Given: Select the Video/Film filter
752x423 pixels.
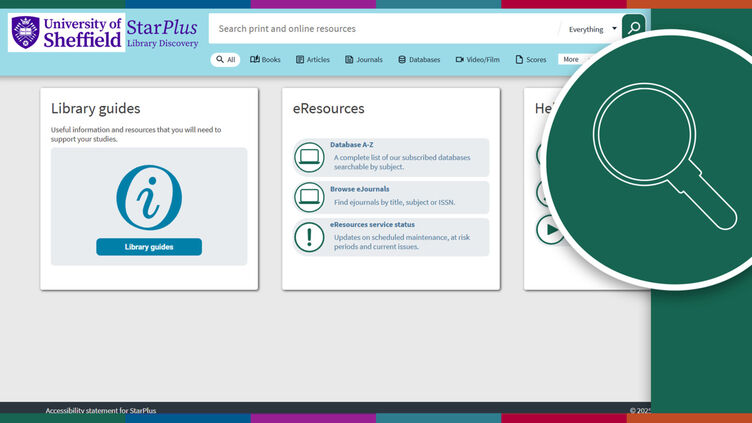Looking at the screenshot, I should click(x=477, y=60).
